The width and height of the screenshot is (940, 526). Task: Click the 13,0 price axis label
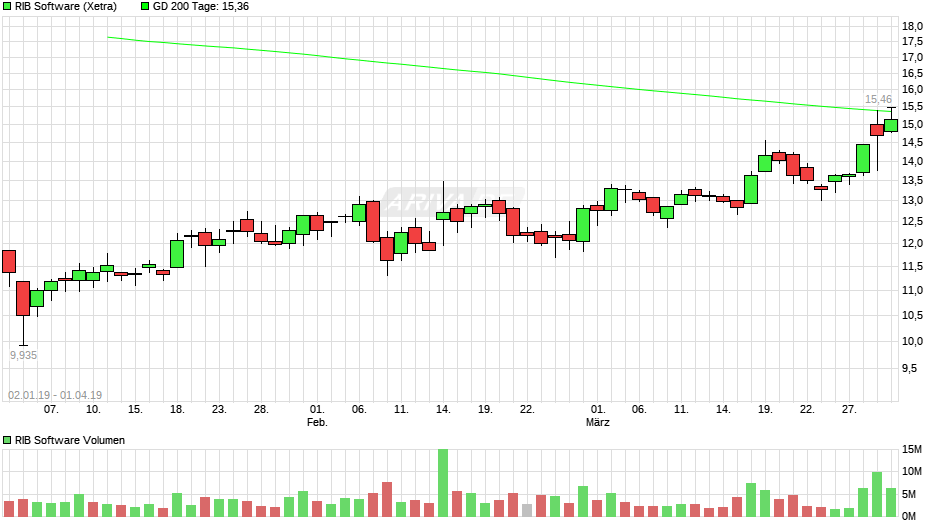point(912,200)
